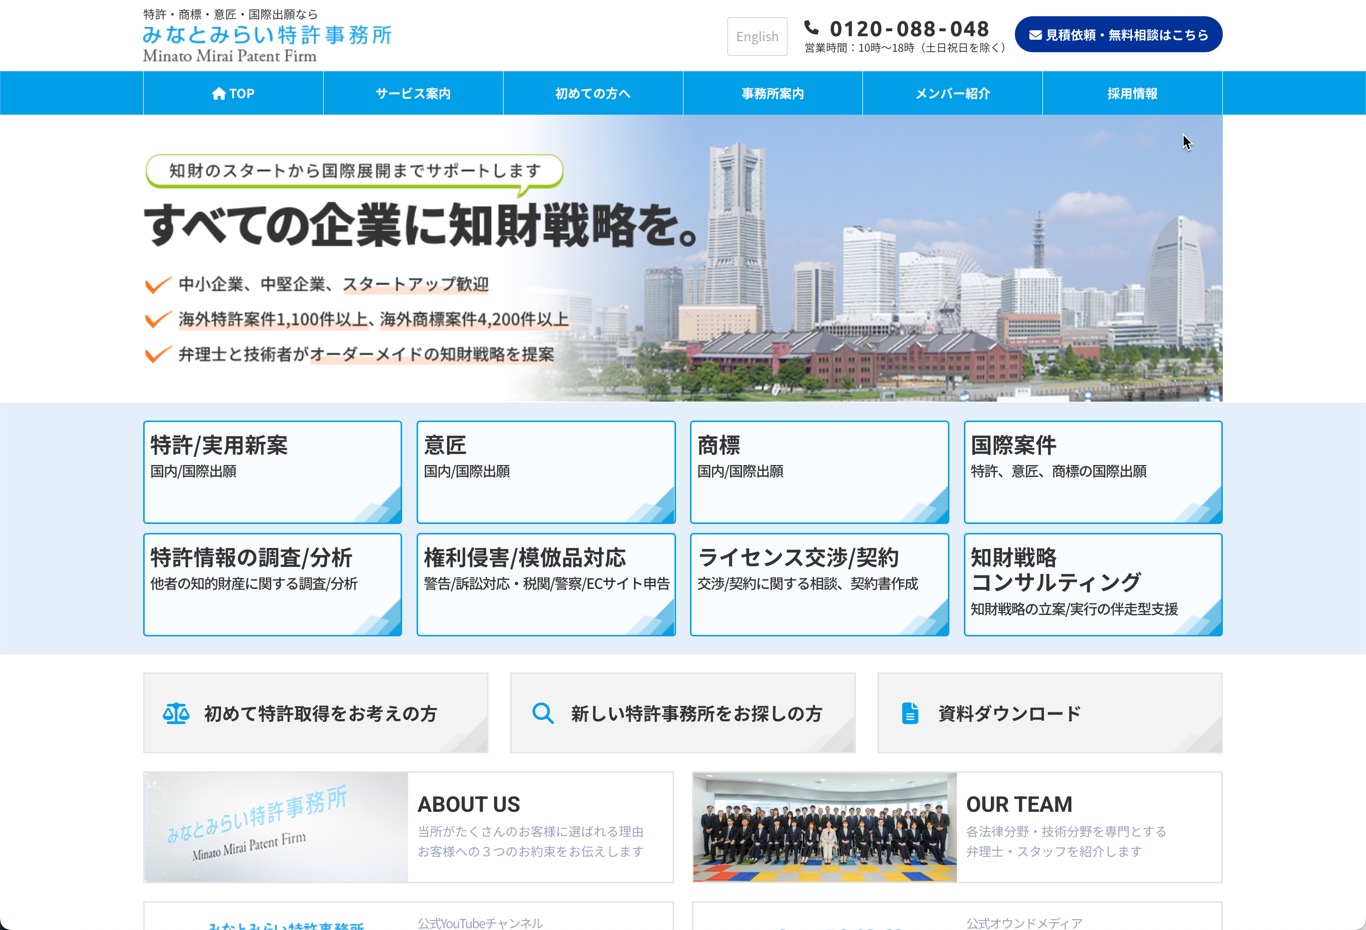The height and width of the screenshot is (930, 1366).
Task: Click the magnifier icon for 新しい特許事務所
Action: (543, 714)
